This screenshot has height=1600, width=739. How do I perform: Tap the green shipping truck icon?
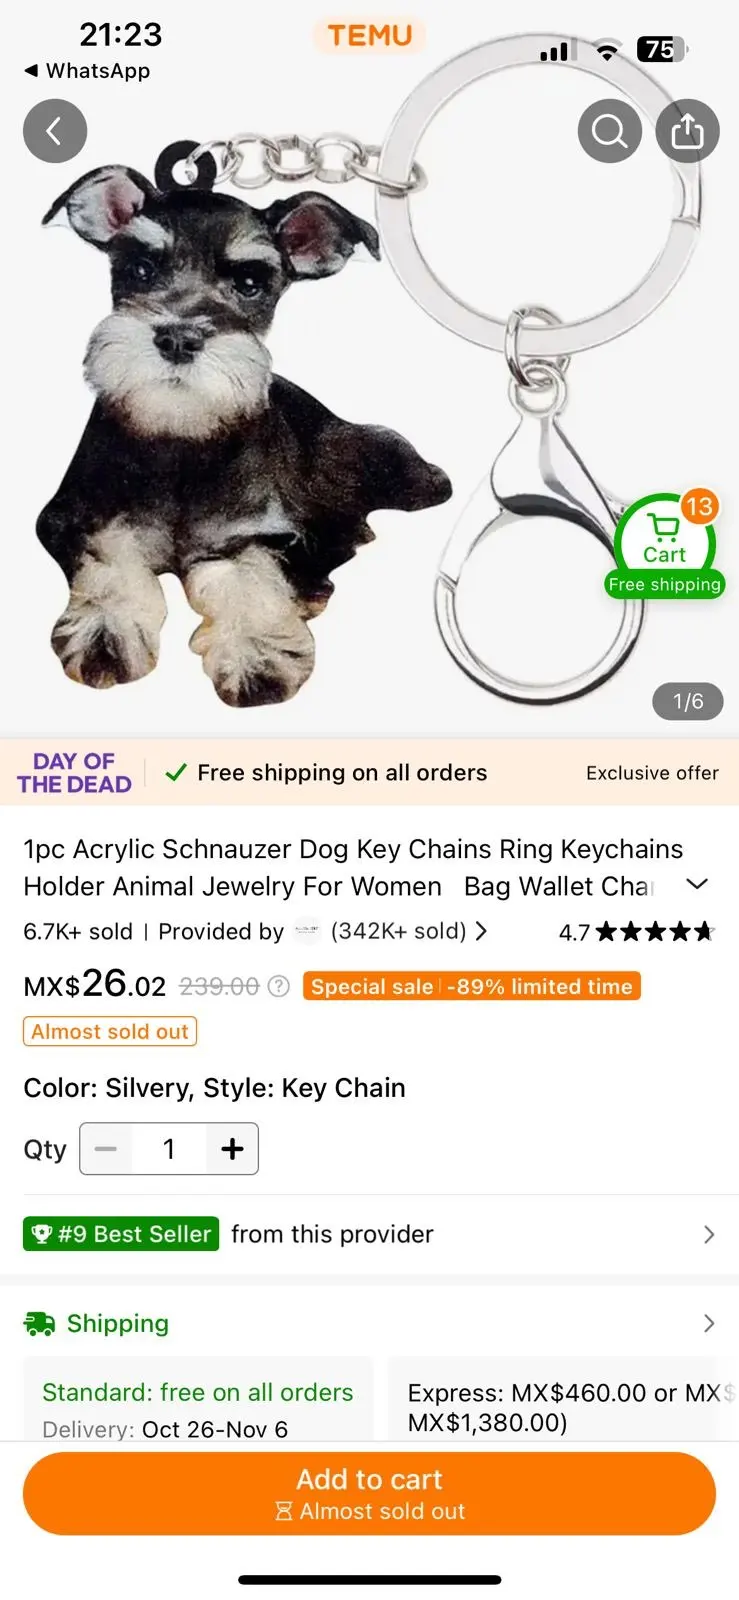click(39, 1324)
